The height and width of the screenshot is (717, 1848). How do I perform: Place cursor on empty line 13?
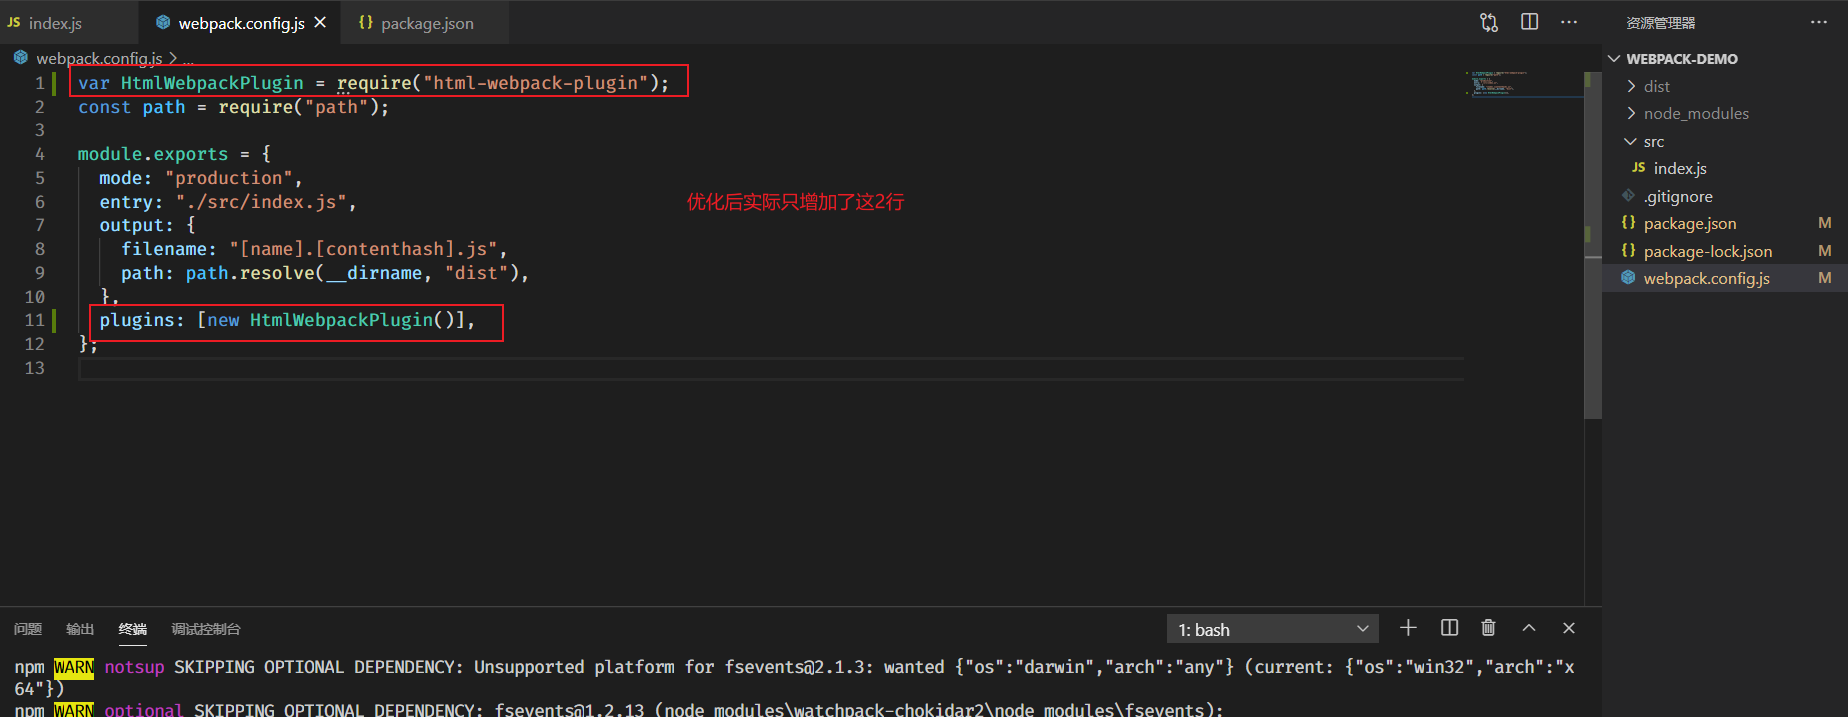point(770,368)
